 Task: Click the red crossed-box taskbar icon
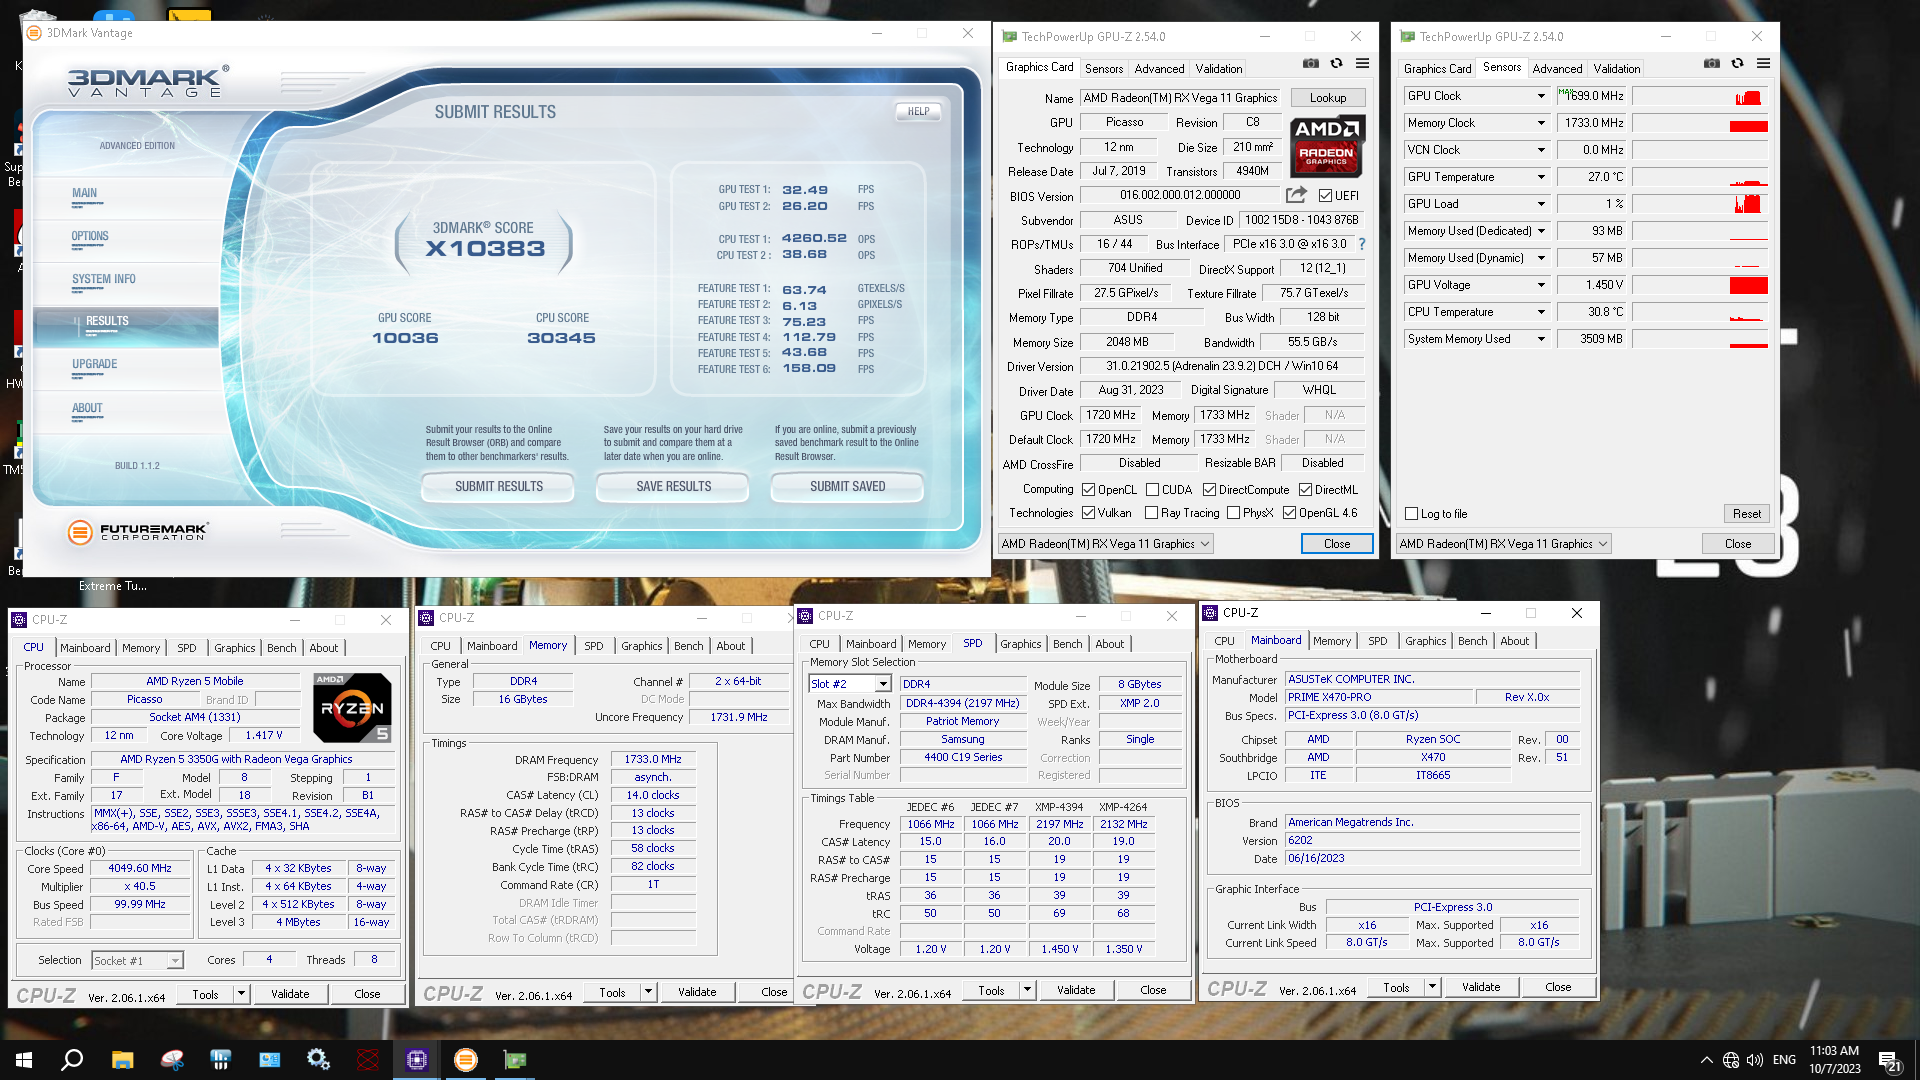[368, 1060]
